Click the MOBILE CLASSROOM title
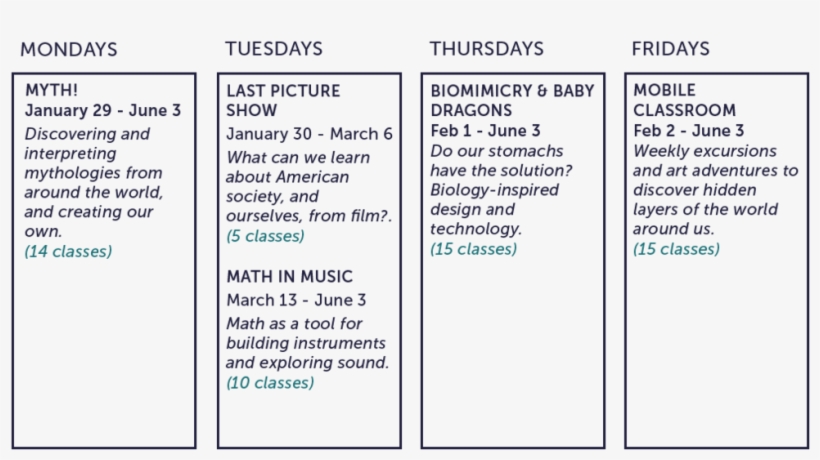The height and width of the screenshot is (460, 820). [685, 100]
